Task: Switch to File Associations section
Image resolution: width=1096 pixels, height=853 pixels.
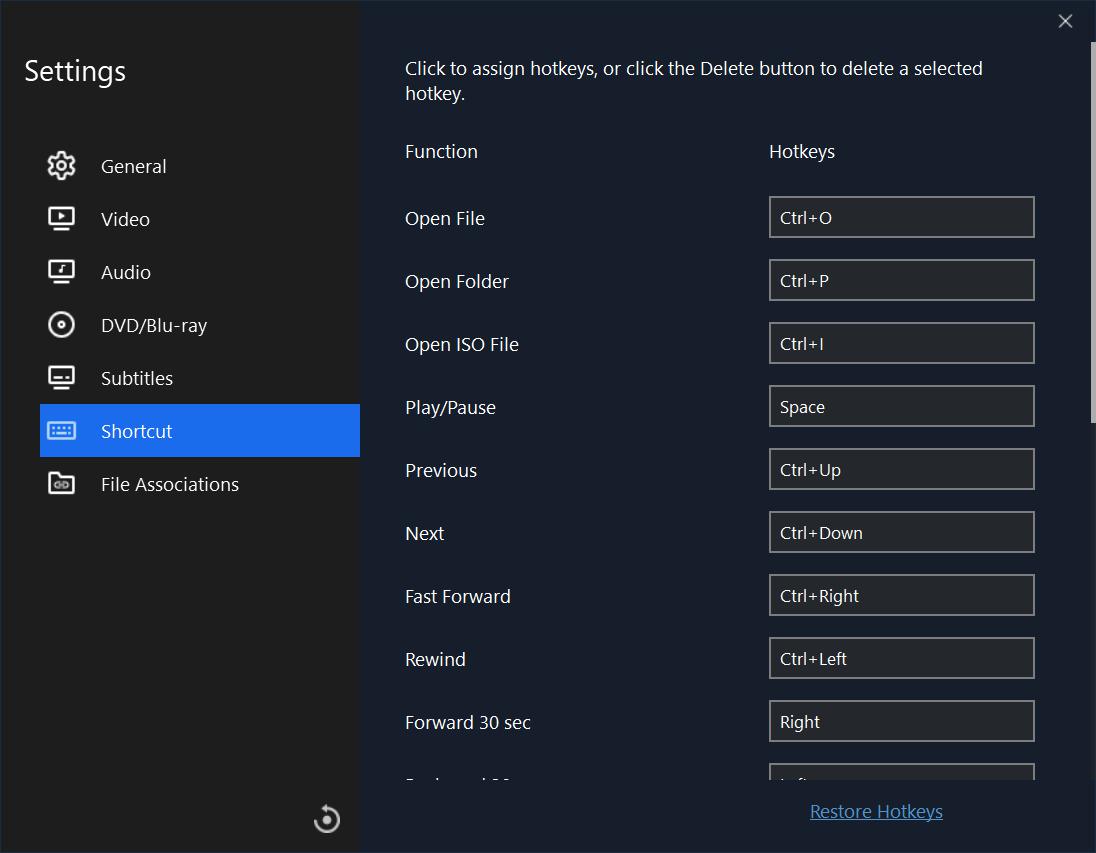Action: [169, 484]
